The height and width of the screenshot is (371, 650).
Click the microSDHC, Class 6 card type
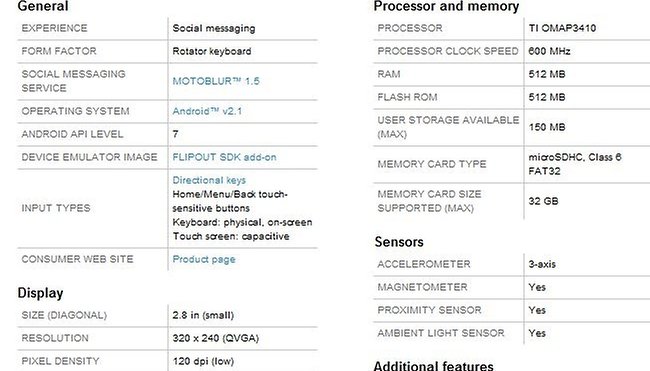pos(575,157)
